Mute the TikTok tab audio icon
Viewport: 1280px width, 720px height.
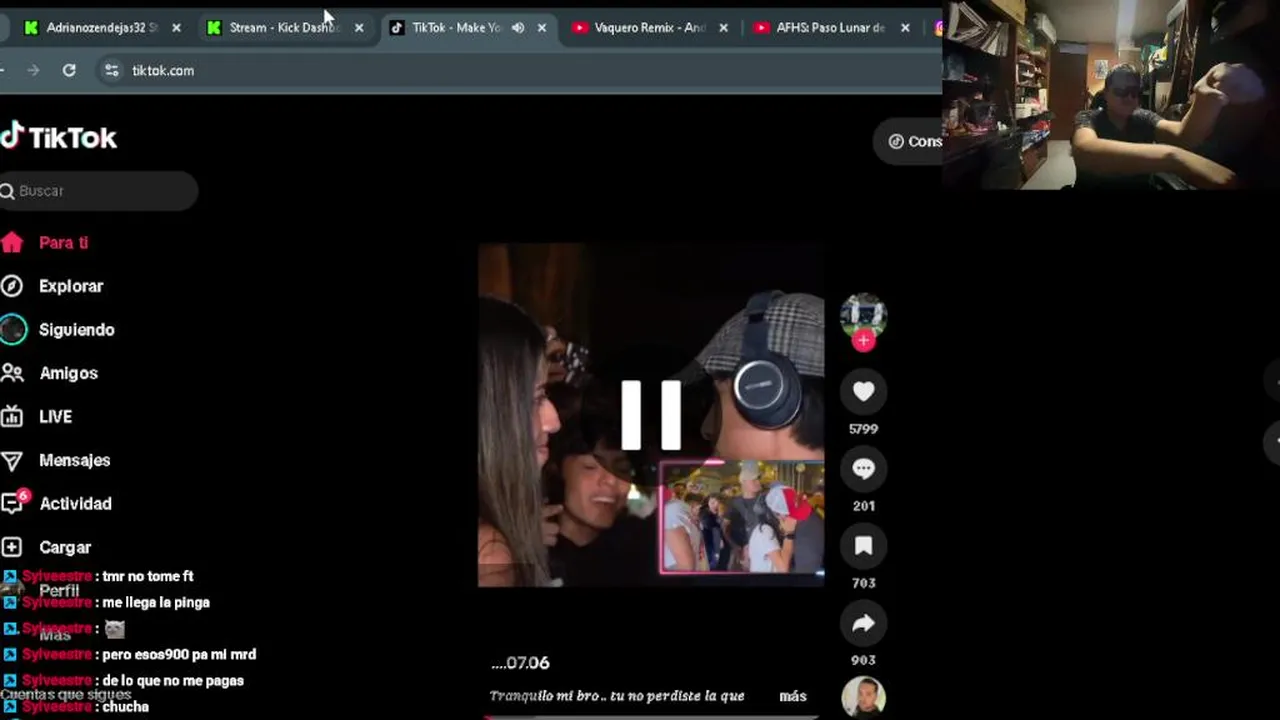518,28
